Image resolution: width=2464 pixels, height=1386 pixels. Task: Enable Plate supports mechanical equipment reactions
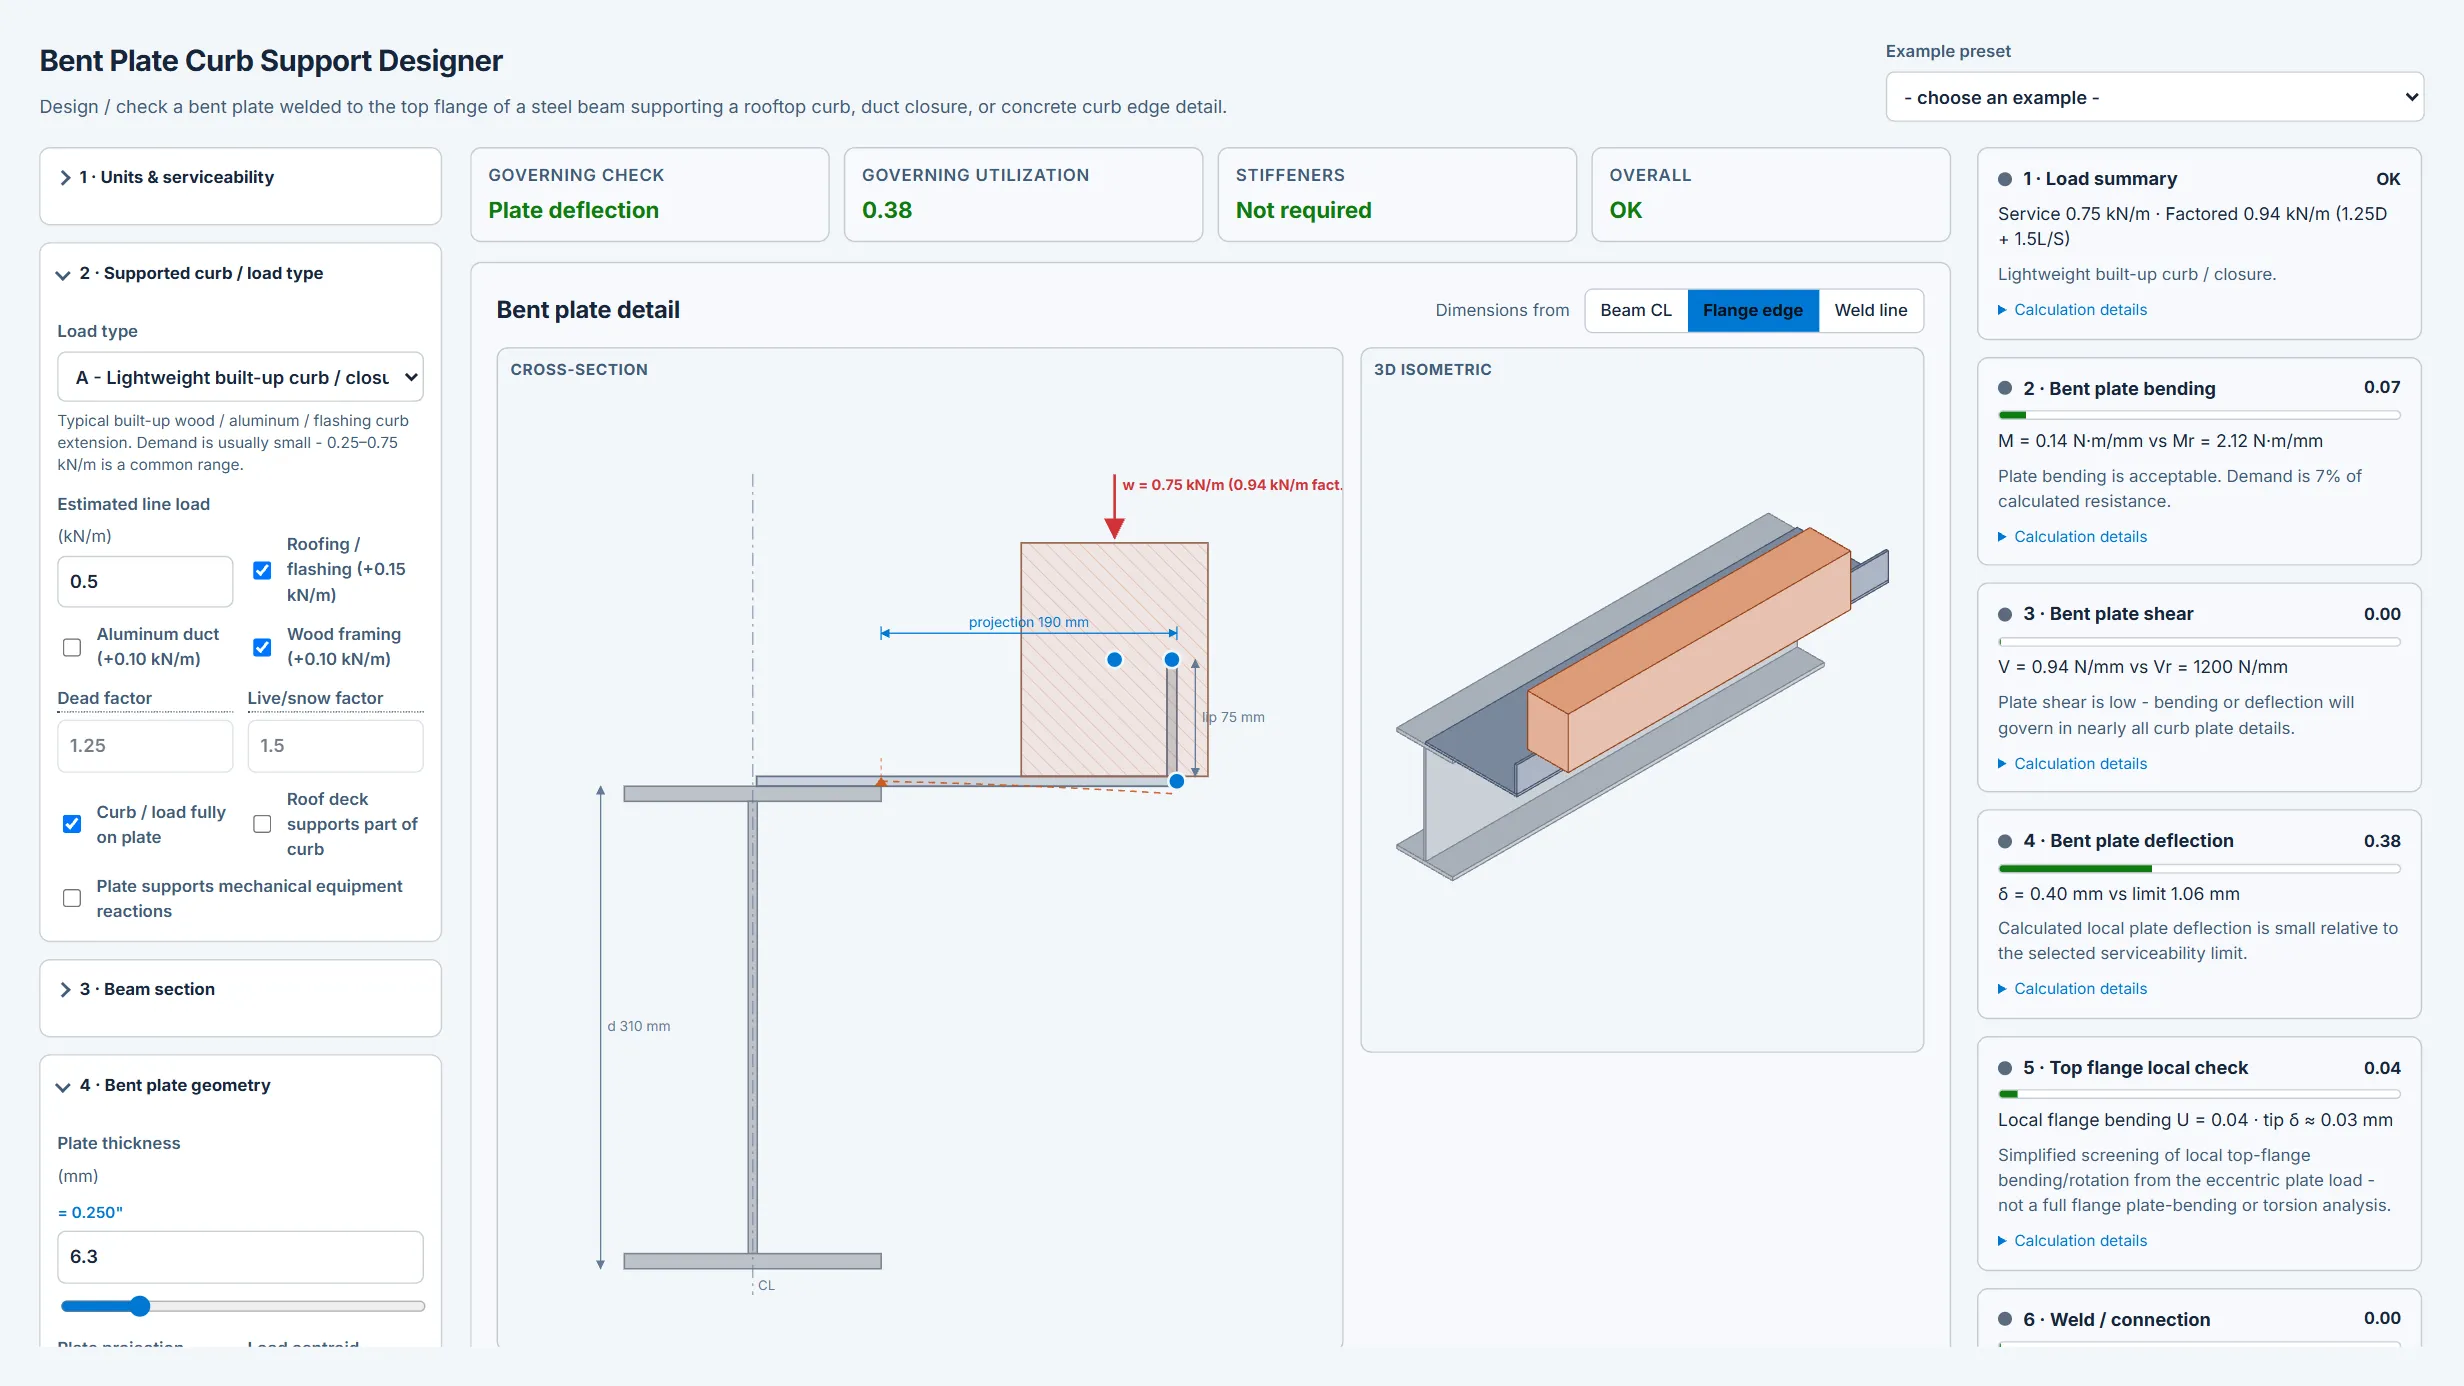point(72,898)
